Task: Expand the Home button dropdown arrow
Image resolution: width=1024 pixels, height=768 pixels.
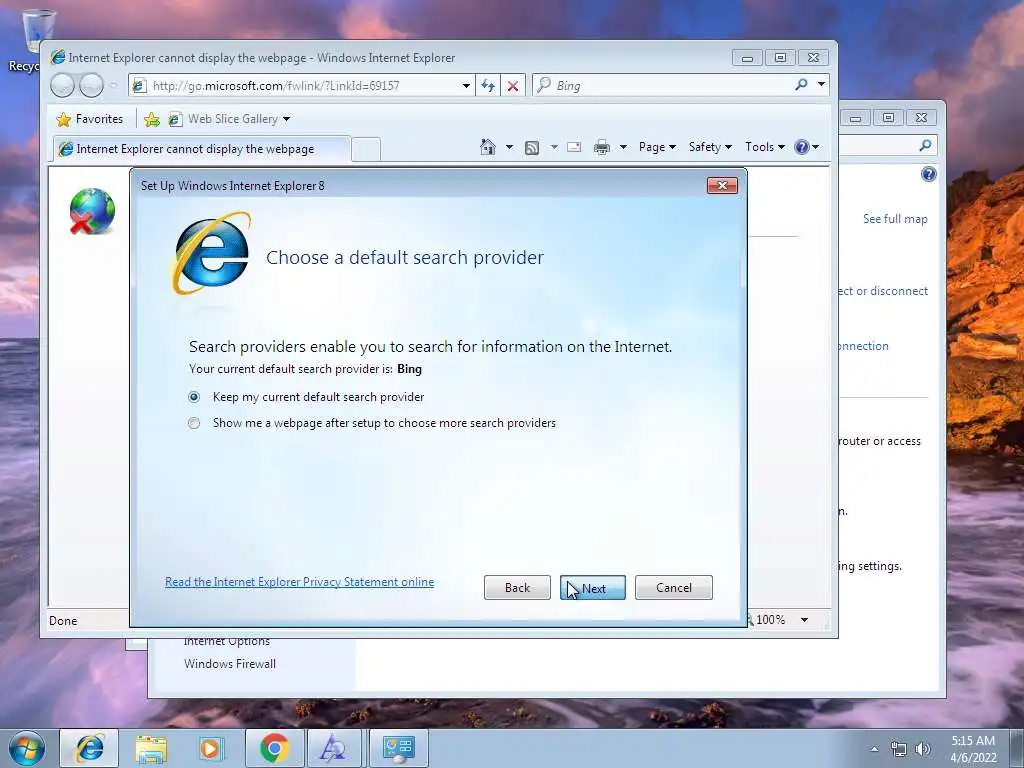Action: coord(509,147)
